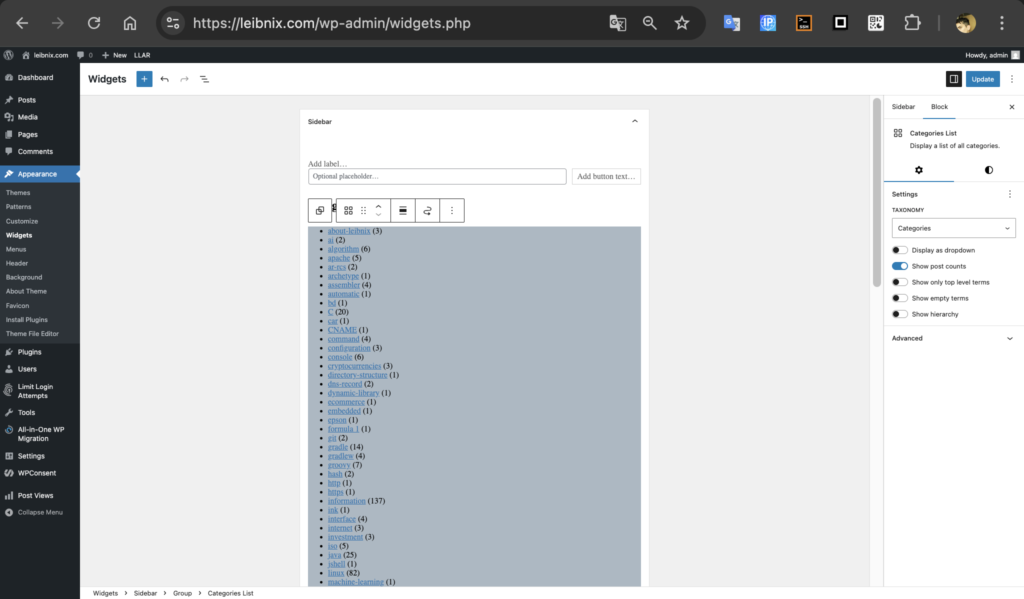
Task: Open Plugins in the admin menu
Action: pos(29,352)
